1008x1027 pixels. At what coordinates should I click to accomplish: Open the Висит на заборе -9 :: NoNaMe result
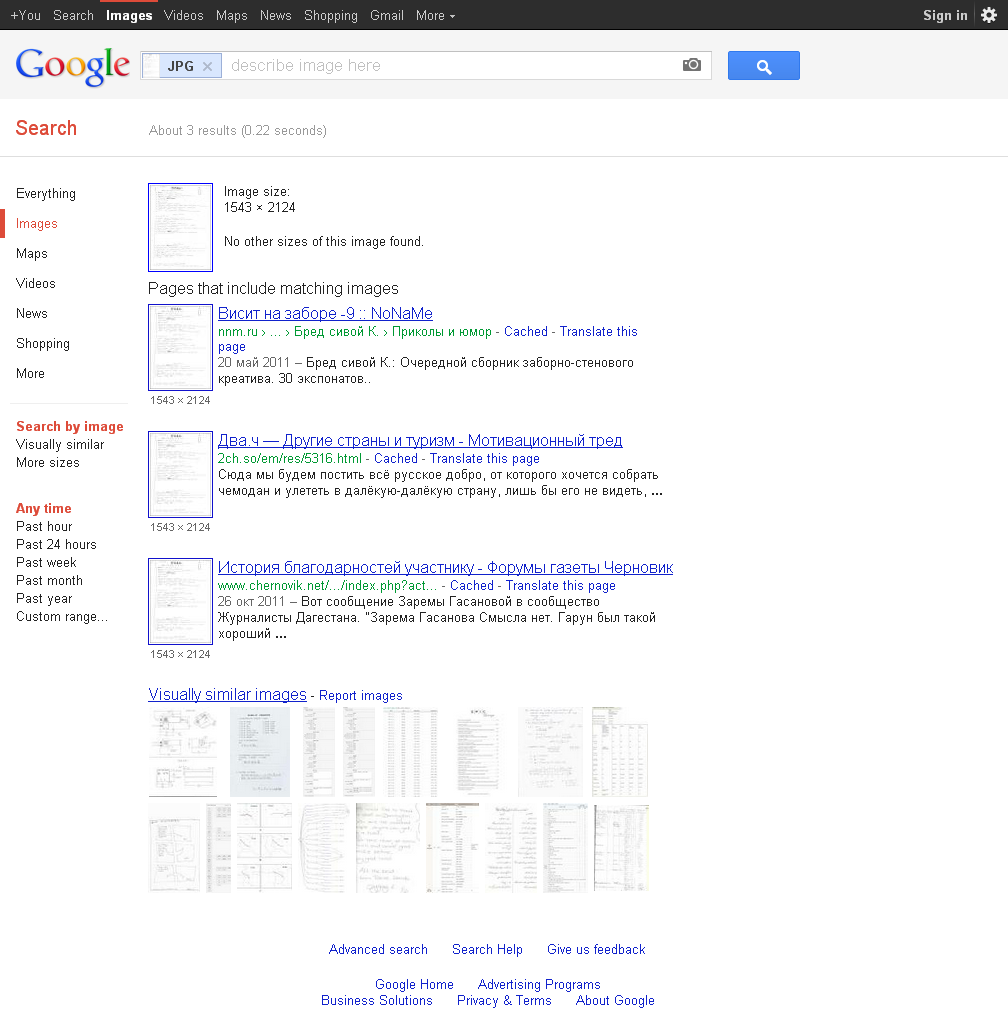pos(325,313)
